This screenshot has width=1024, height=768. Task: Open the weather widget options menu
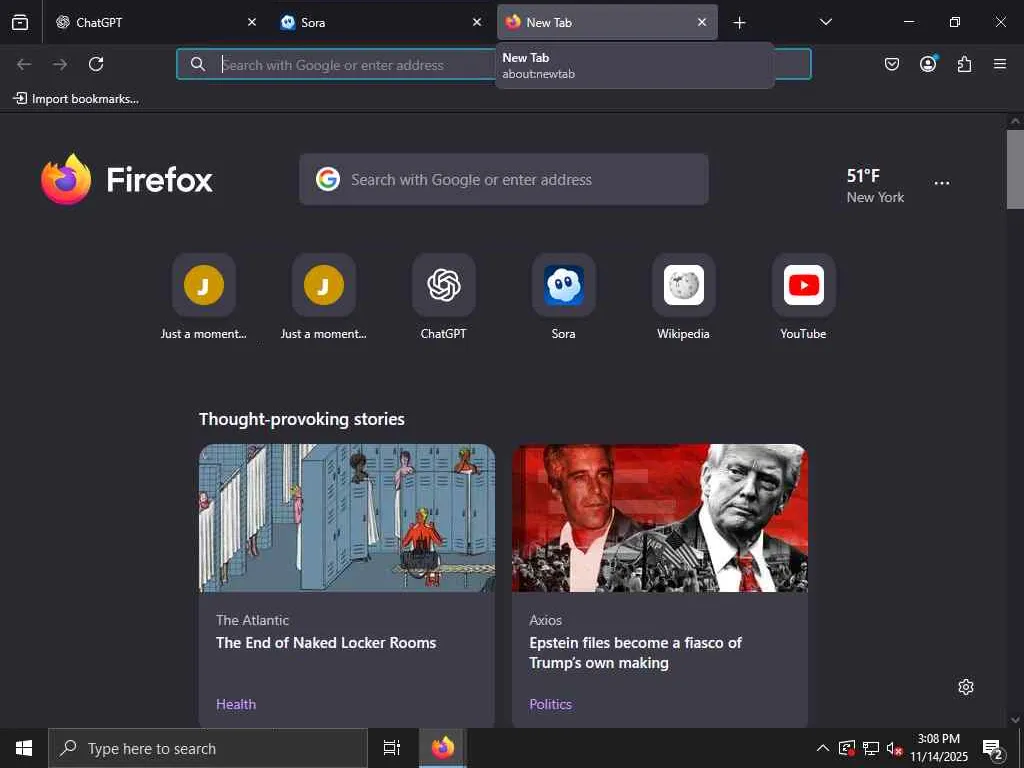pos(942,184)
